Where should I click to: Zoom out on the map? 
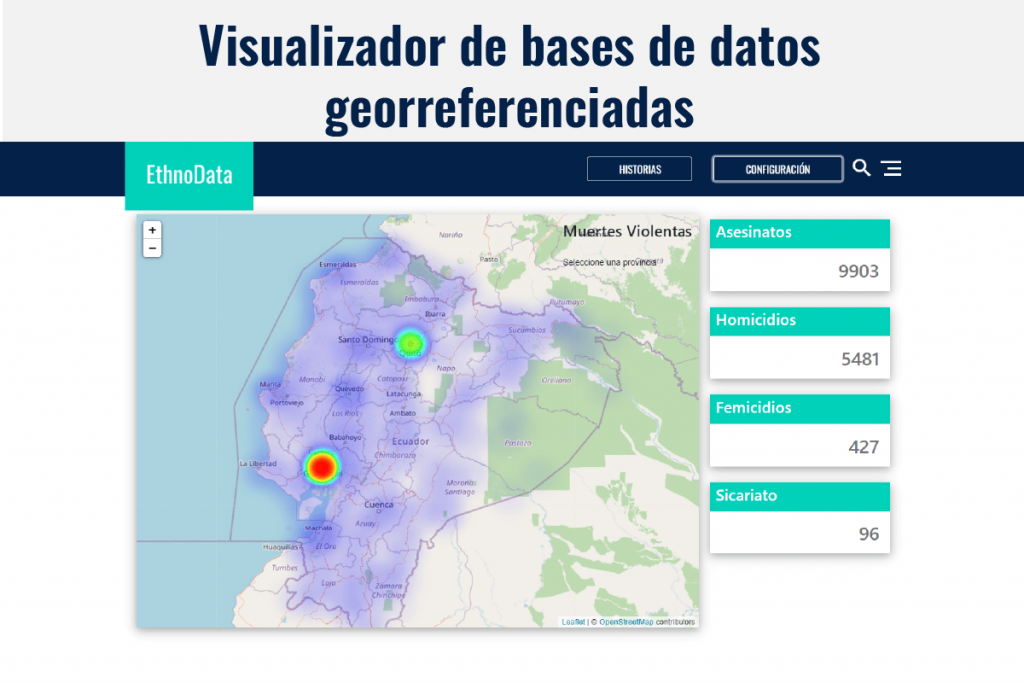tap(152, 248)
